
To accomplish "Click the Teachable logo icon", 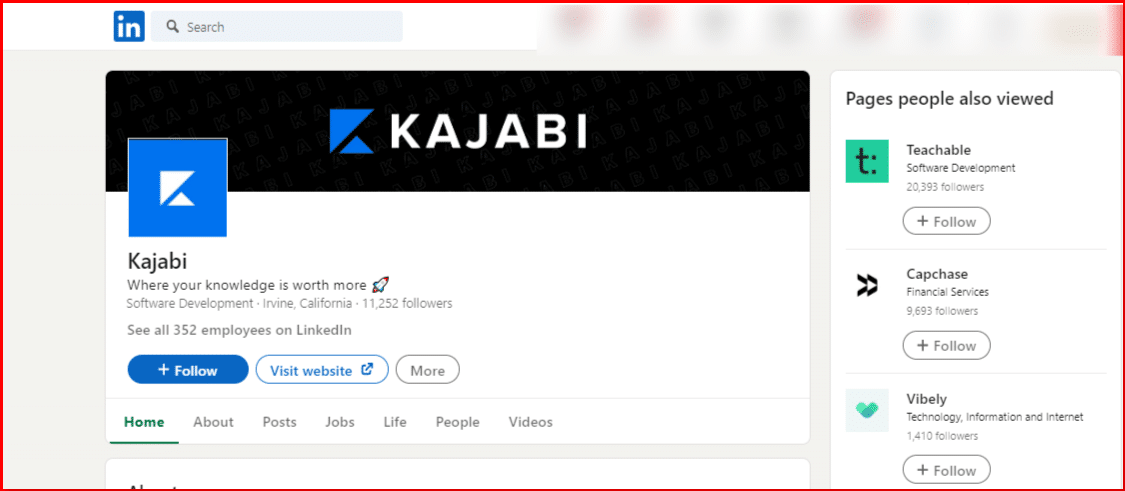I will coord(867,161).
